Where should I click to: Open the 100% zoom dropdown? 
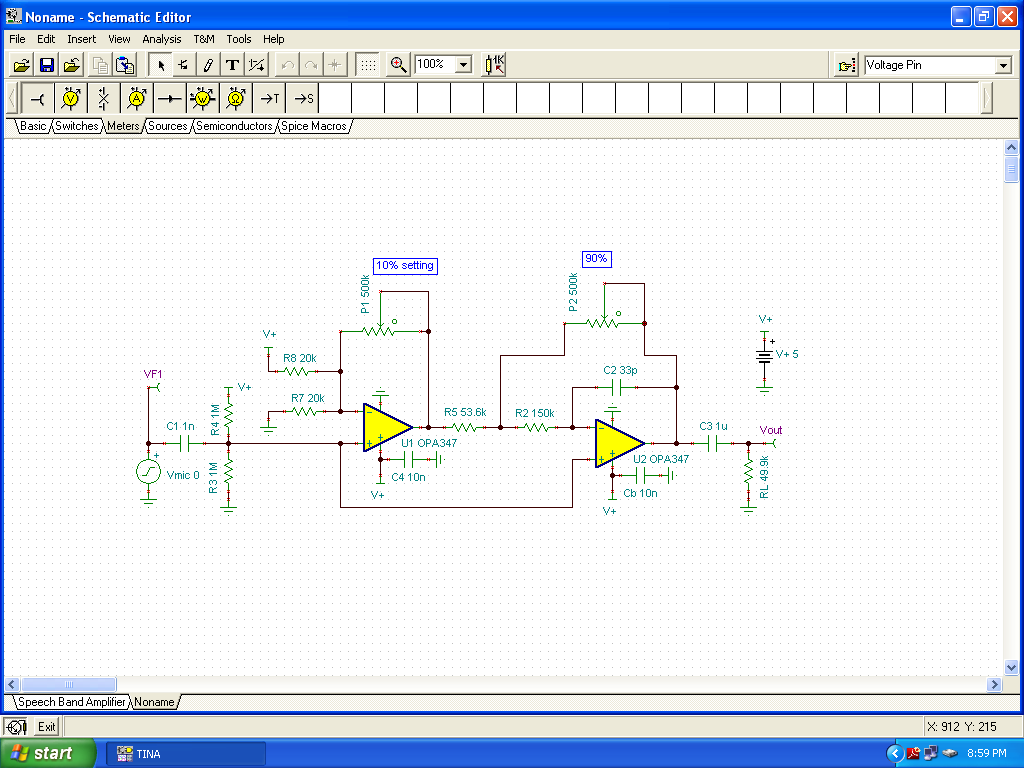pyautogui.click(x=463, y=65)
